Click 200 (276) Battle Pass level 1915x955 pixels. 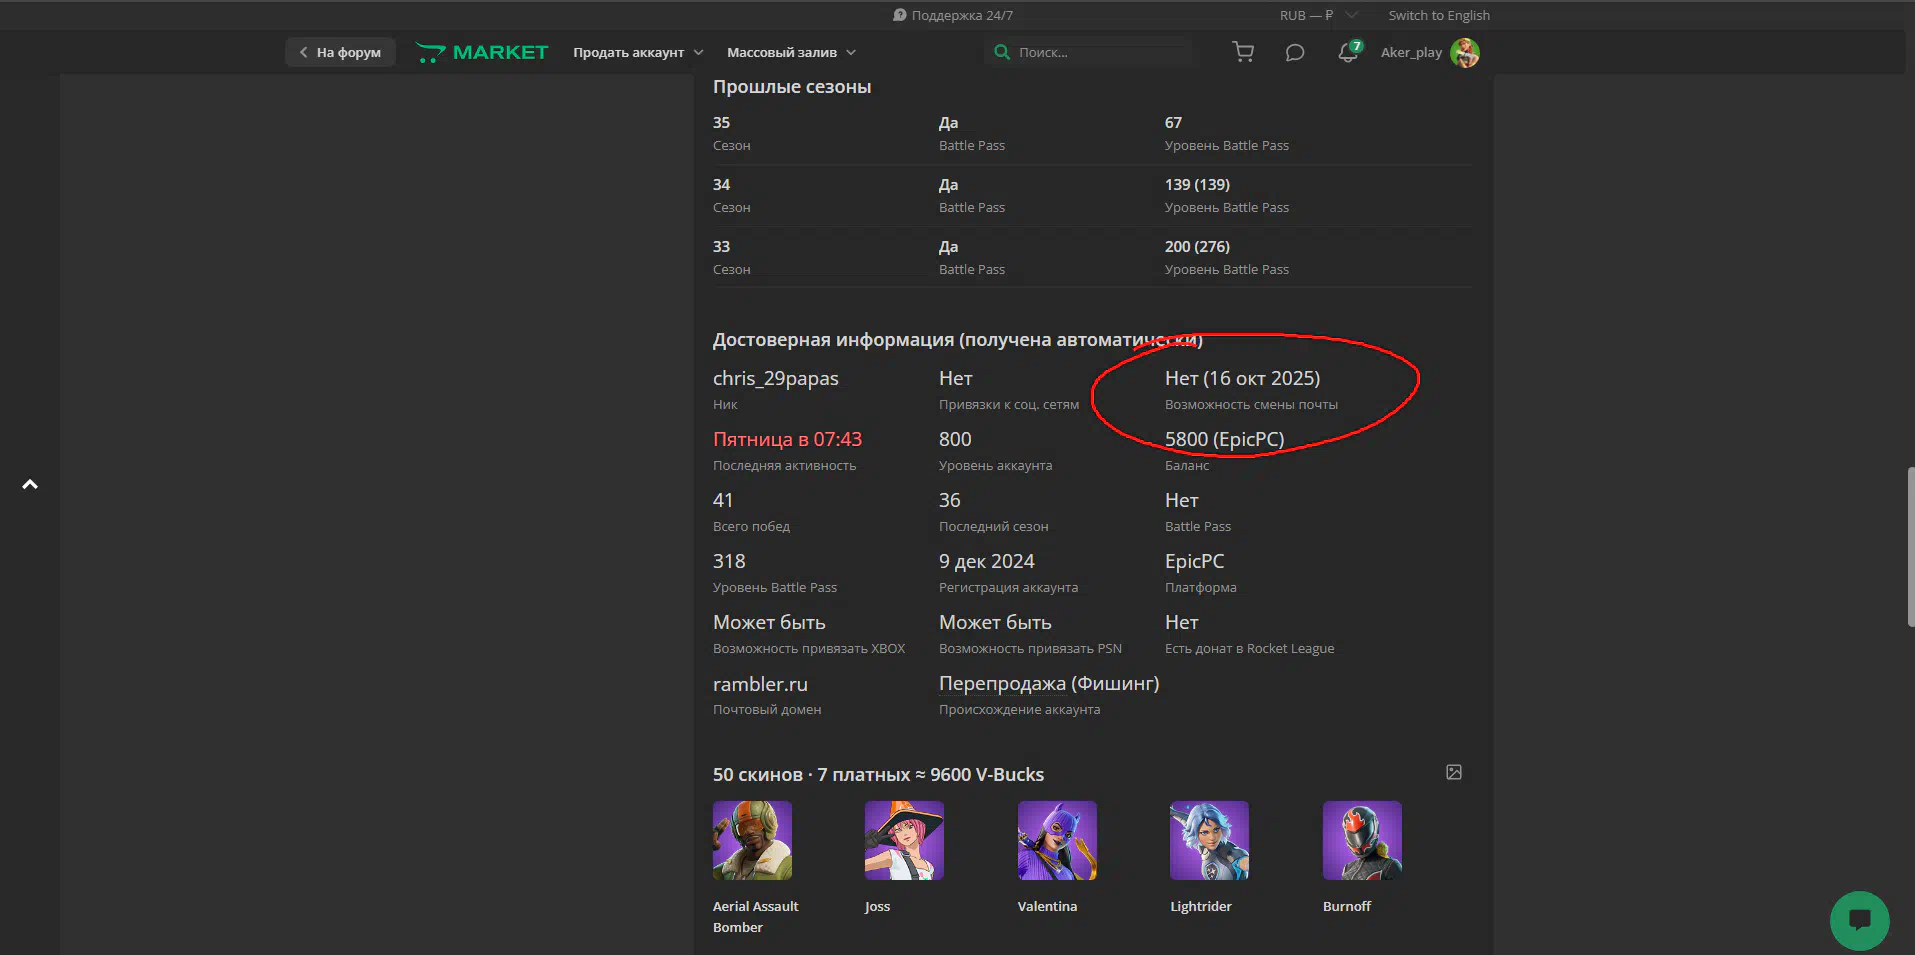click(x=1197, y=246)
